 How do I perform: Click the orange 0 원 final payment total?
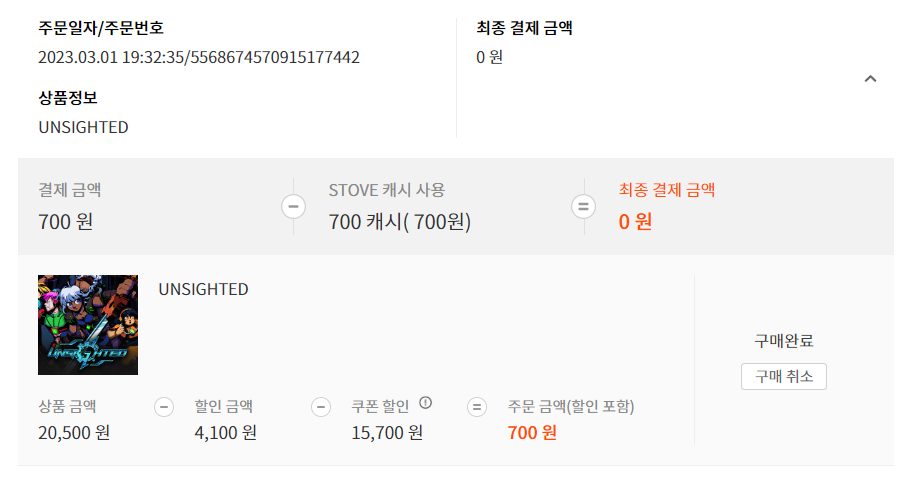[635, 222]
